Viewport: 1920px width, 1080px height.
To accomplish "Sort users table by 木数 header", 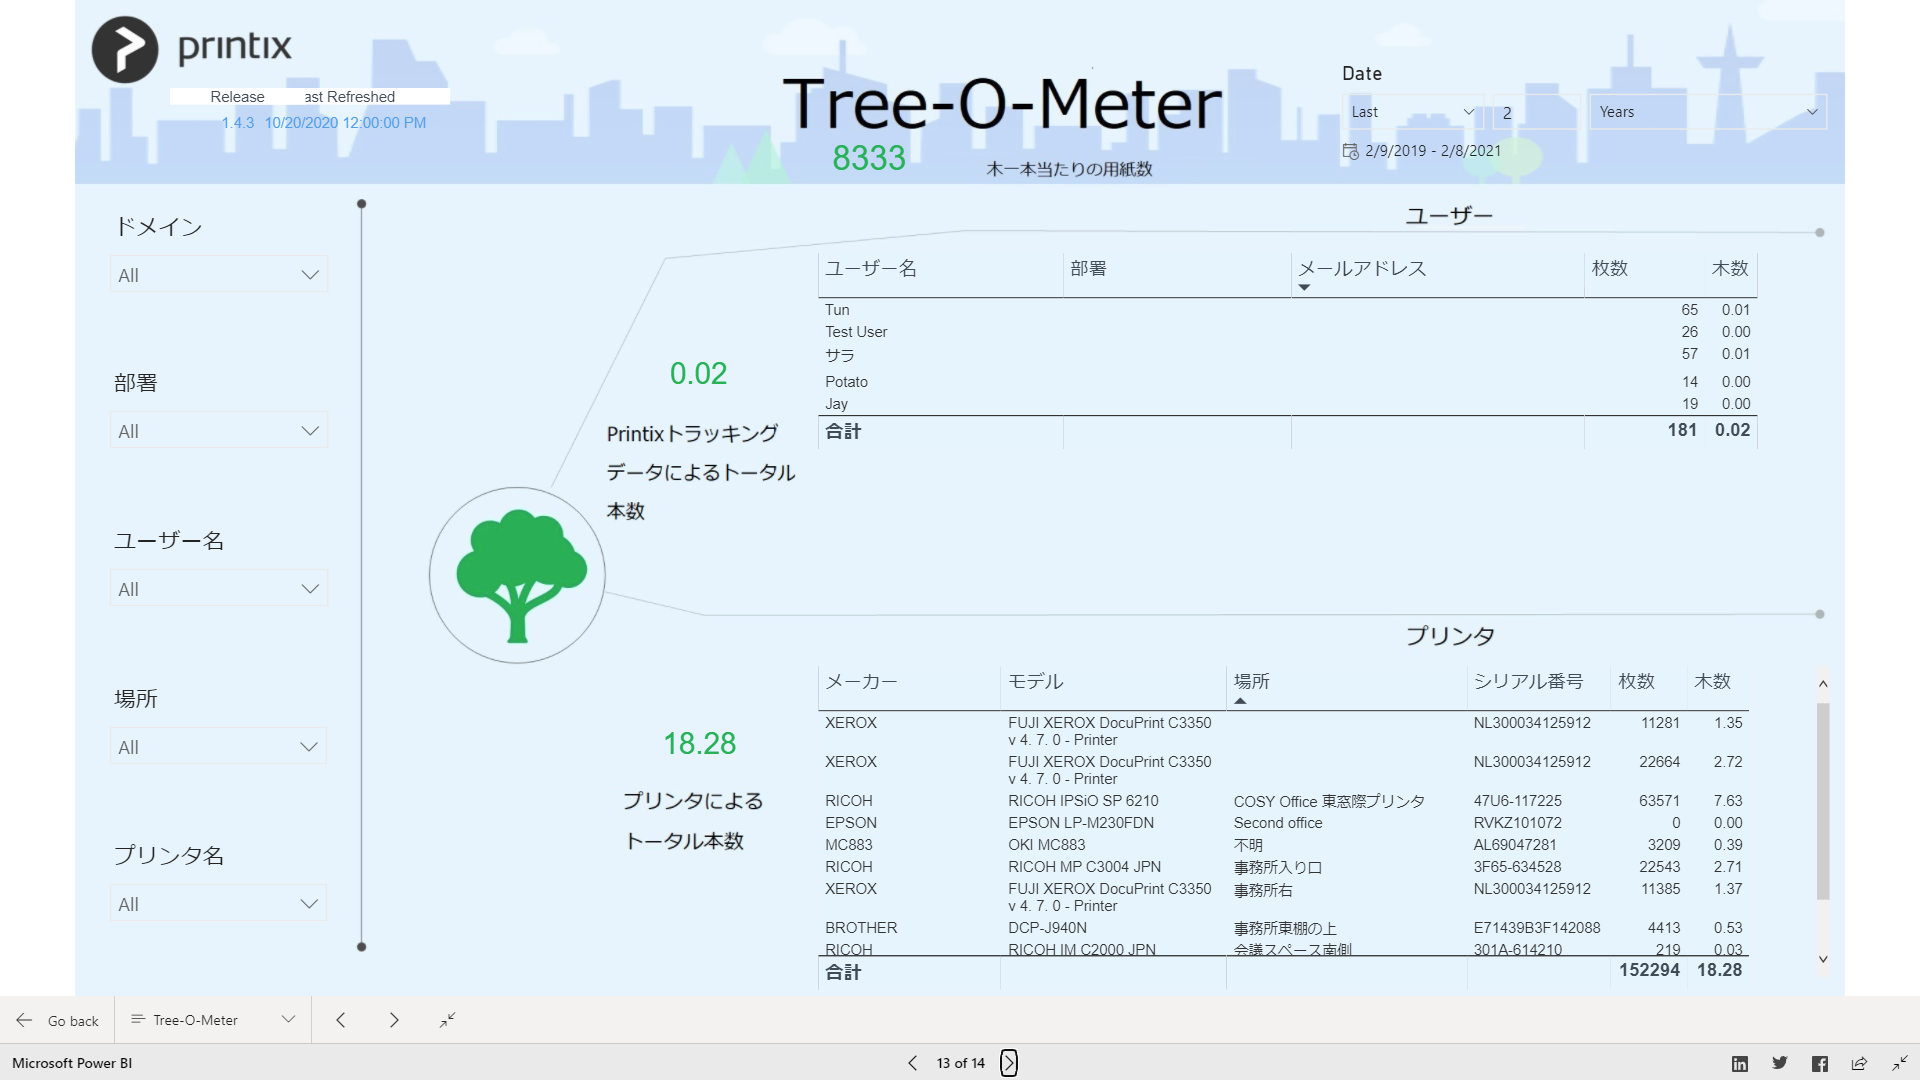I will click(x=1730, y=268).
